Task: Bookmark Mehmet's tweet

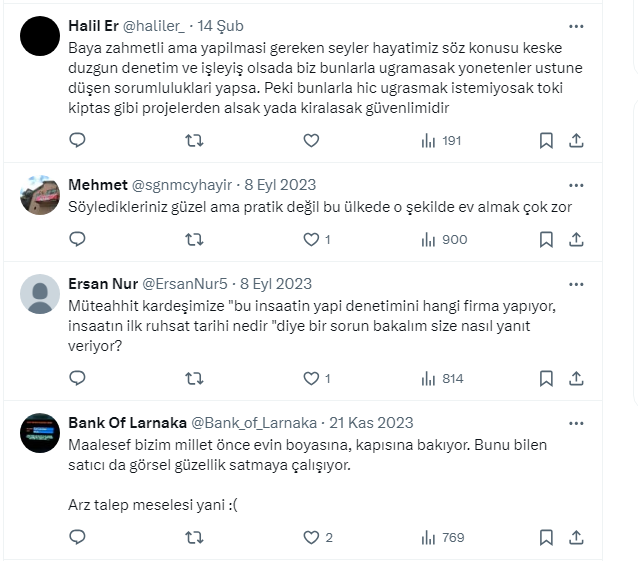Action: (x=546, y=239)
